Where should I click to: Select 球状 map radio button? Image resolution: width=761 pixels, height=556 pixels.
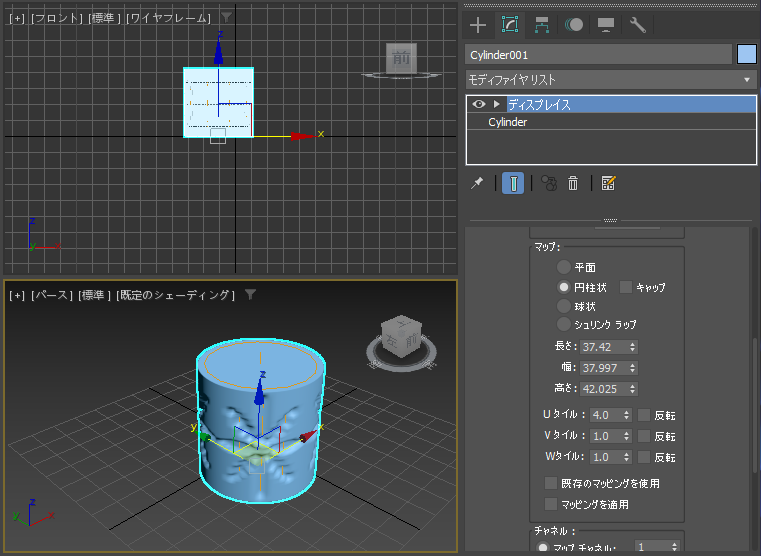pyautogui.click(x=563, y=306)
